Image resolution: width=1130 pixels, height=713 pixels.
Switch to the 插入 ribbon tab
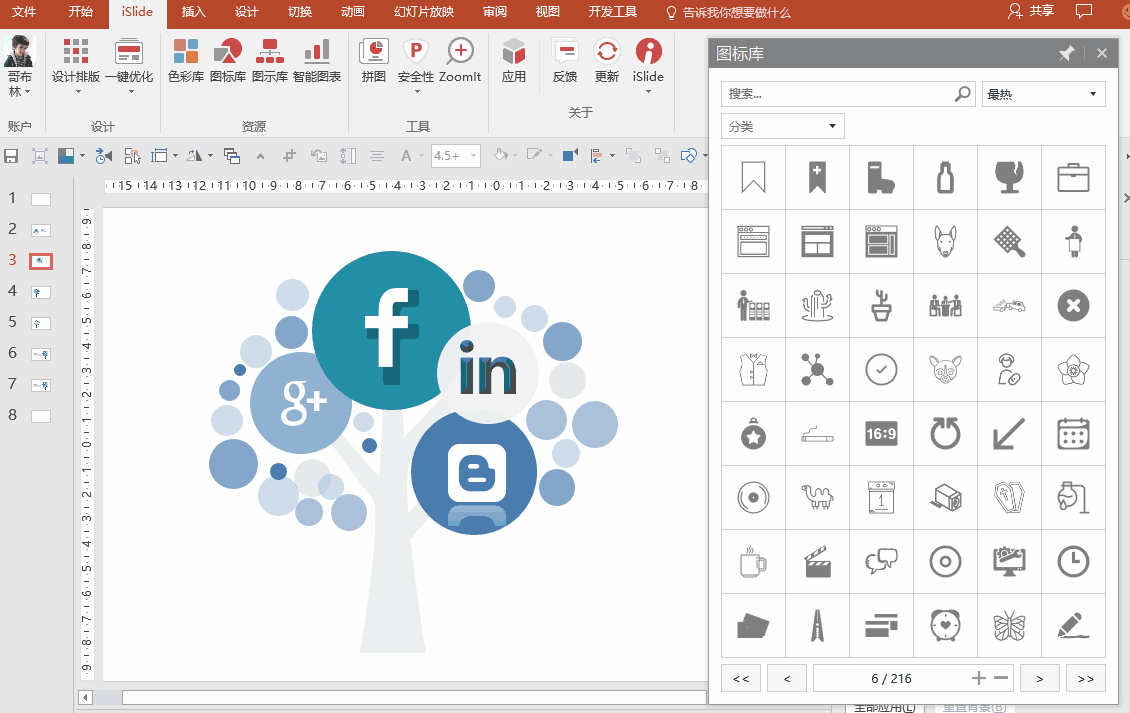click(193, 12)
